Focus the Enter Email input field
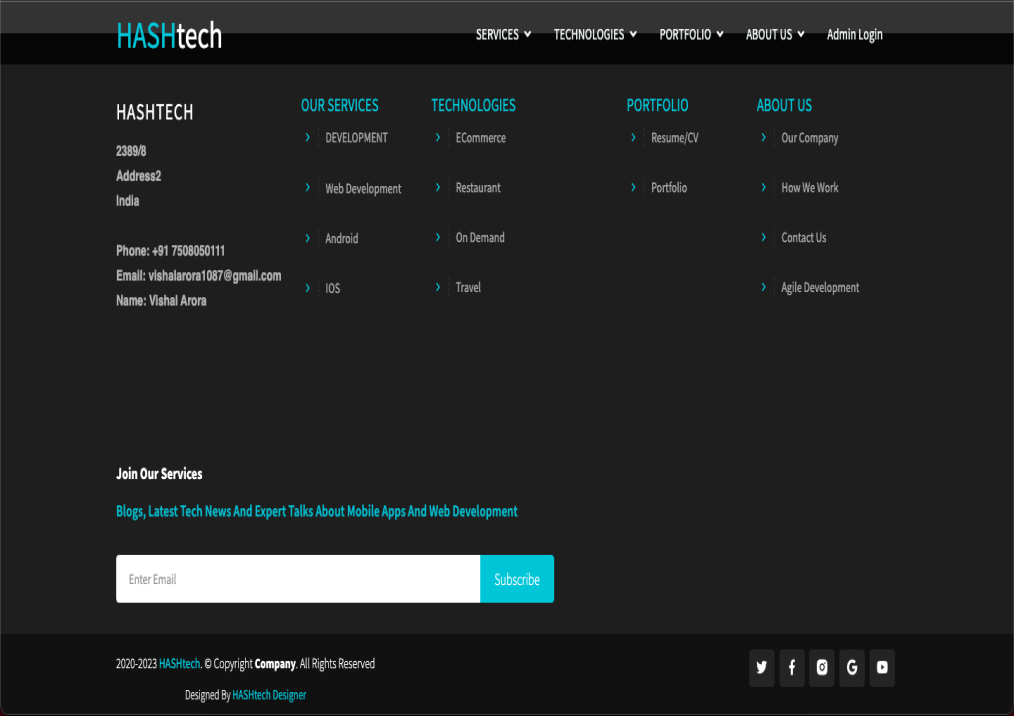This screenshot has height=716, width=1014. click(298, 579)
